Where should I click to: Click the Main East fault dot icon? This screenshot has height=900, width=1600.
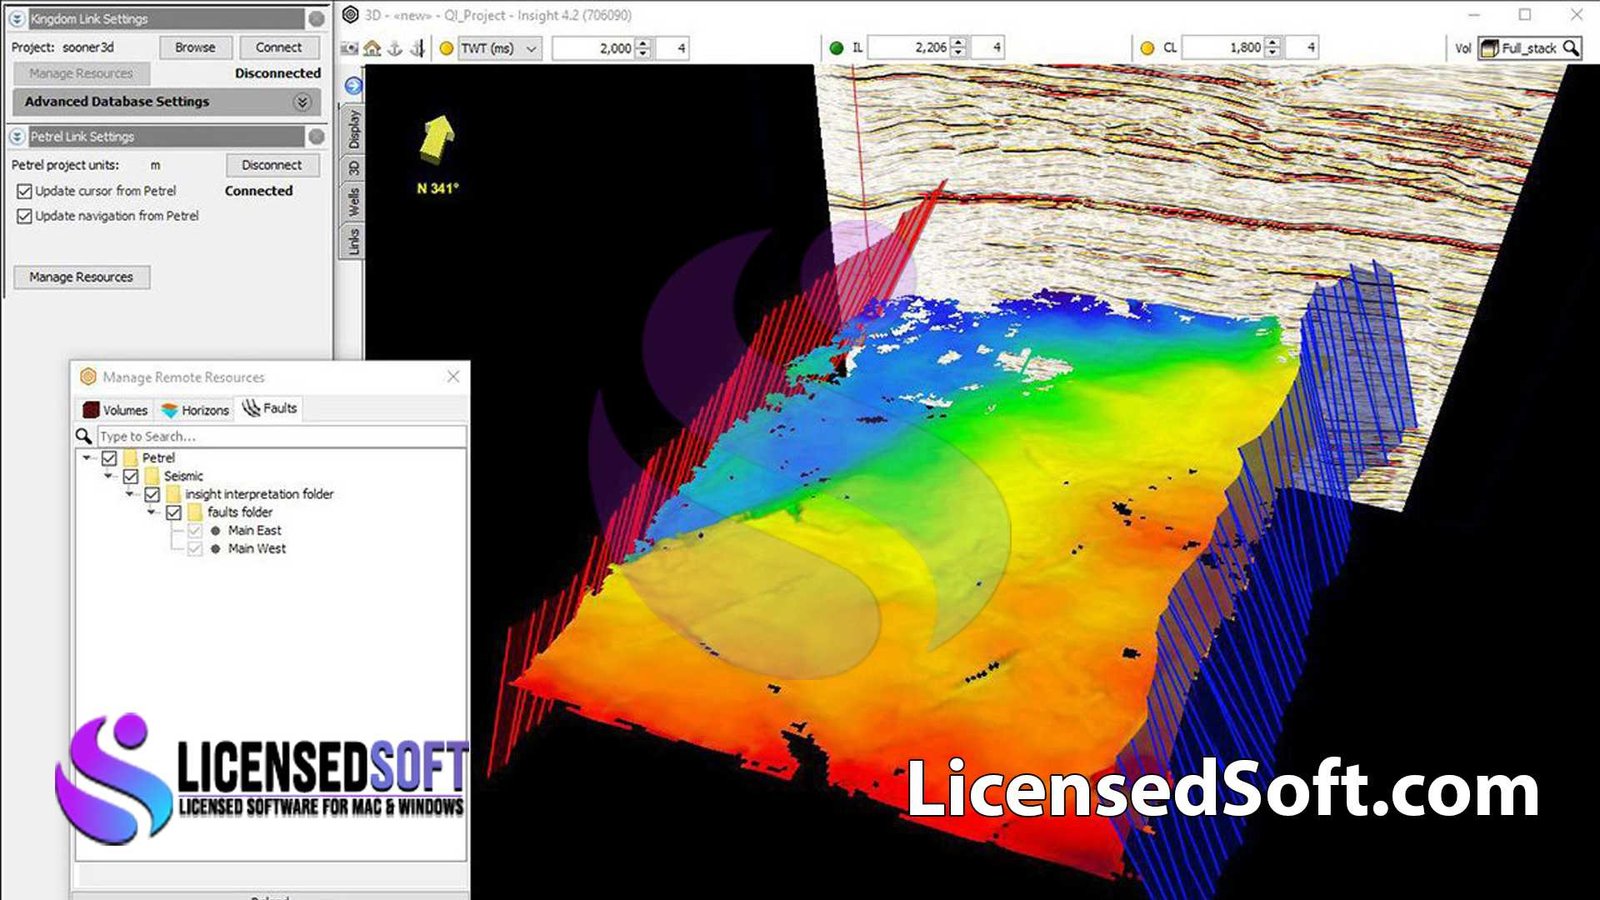pyautogui.click(x=215, y=531)
